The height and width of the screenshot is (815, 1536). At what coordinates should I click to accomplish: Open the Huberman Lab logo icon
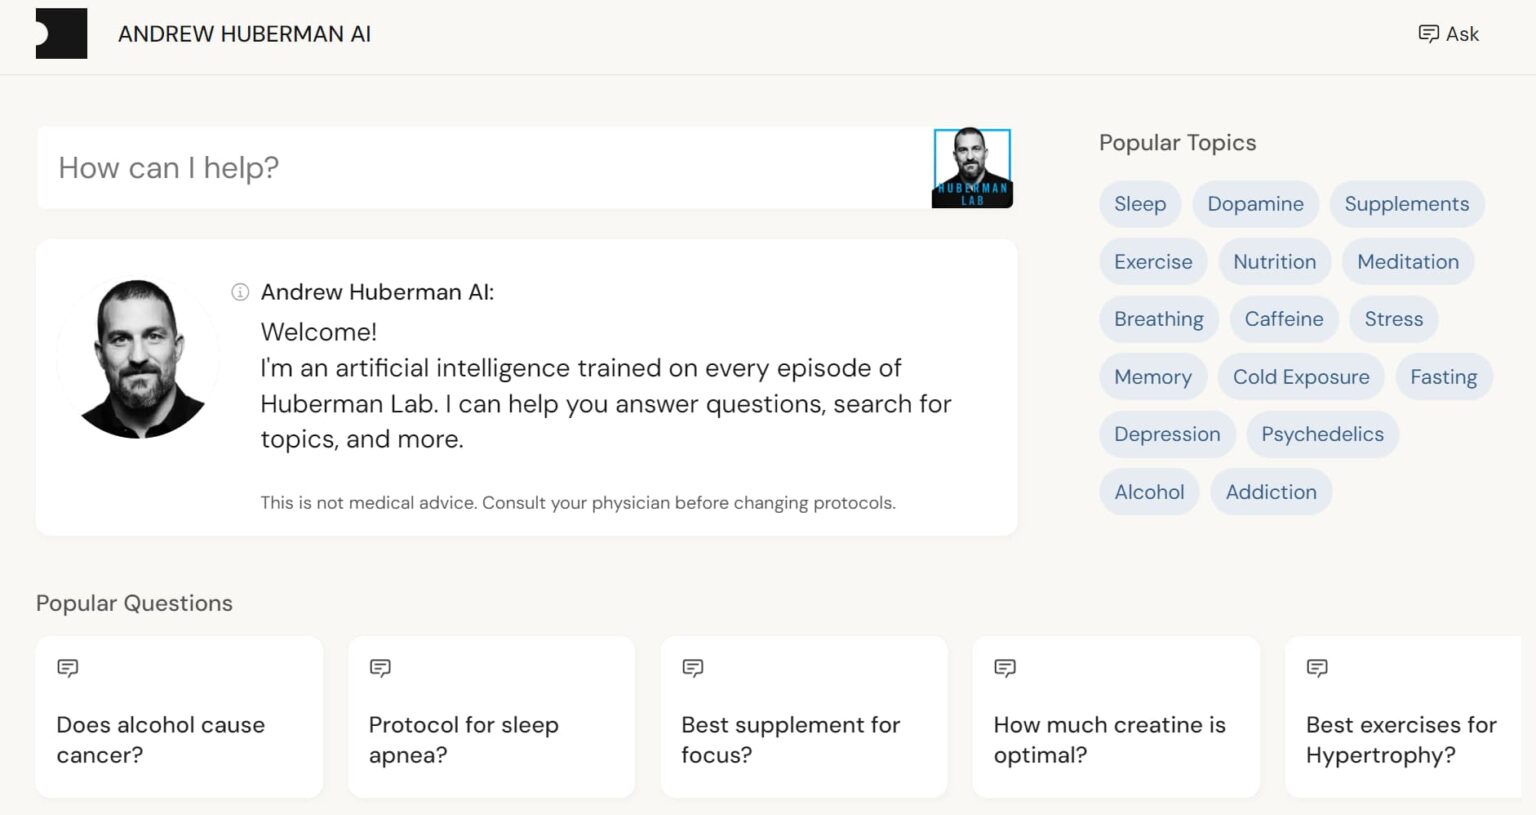coord(61,33)
